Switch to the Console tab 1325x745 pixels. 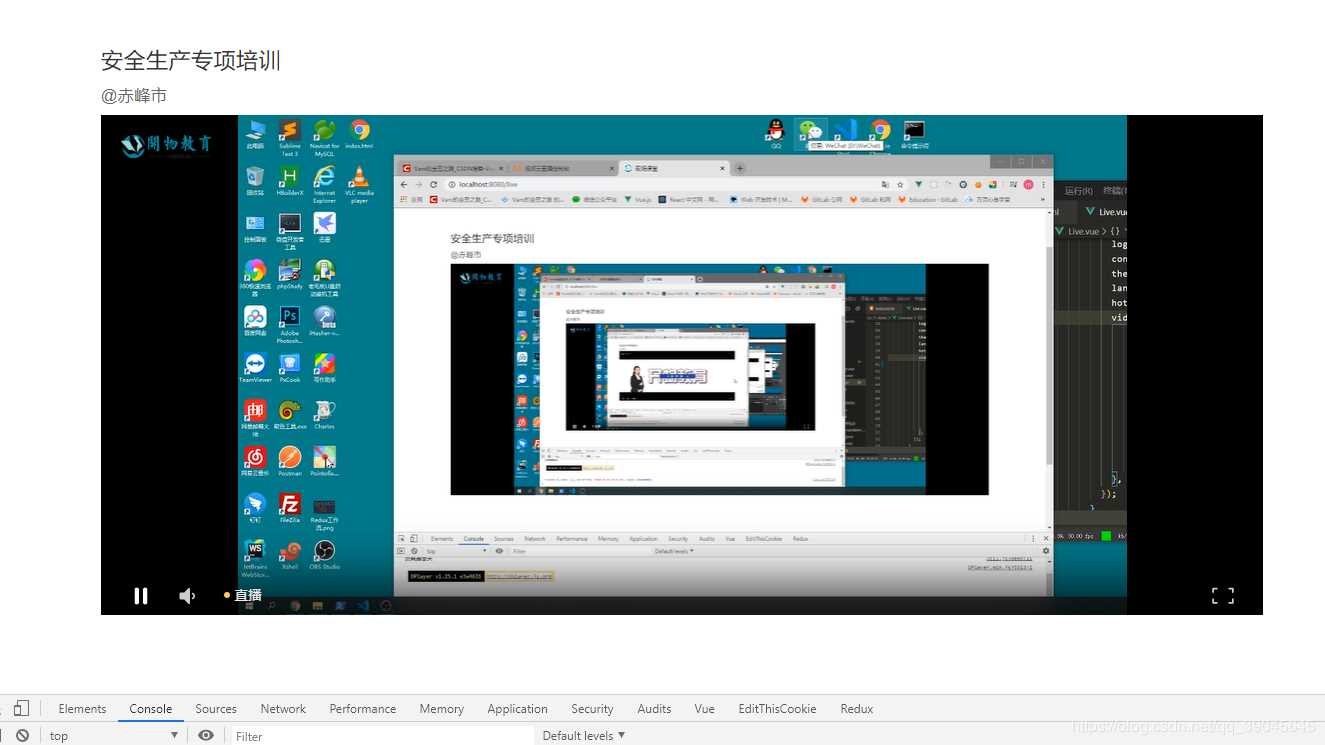point(151,709)
